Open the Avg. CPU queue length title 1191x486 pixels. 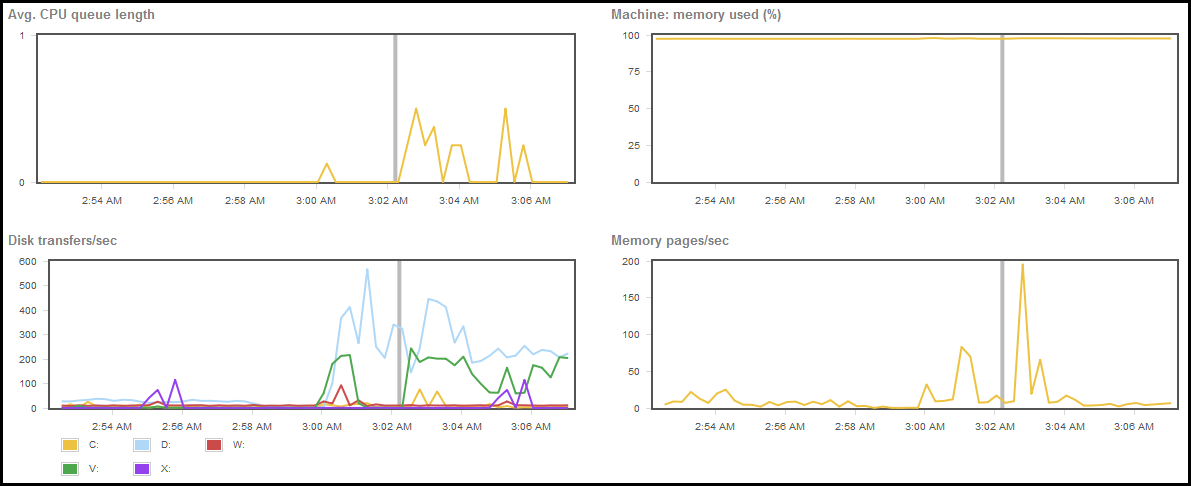tap(81, 15)
